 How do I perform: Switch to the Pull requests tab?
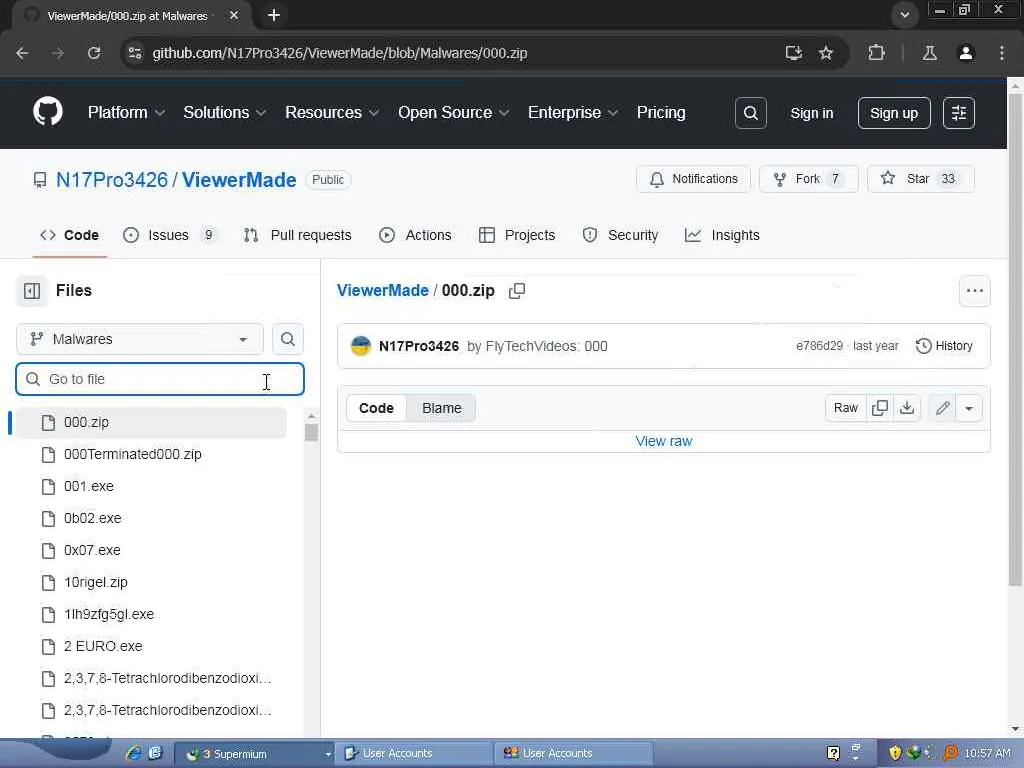click(x=298, y=235)
